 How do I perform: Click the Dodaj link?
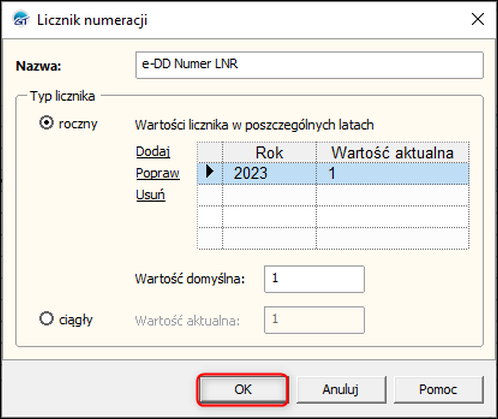(153, 152)
